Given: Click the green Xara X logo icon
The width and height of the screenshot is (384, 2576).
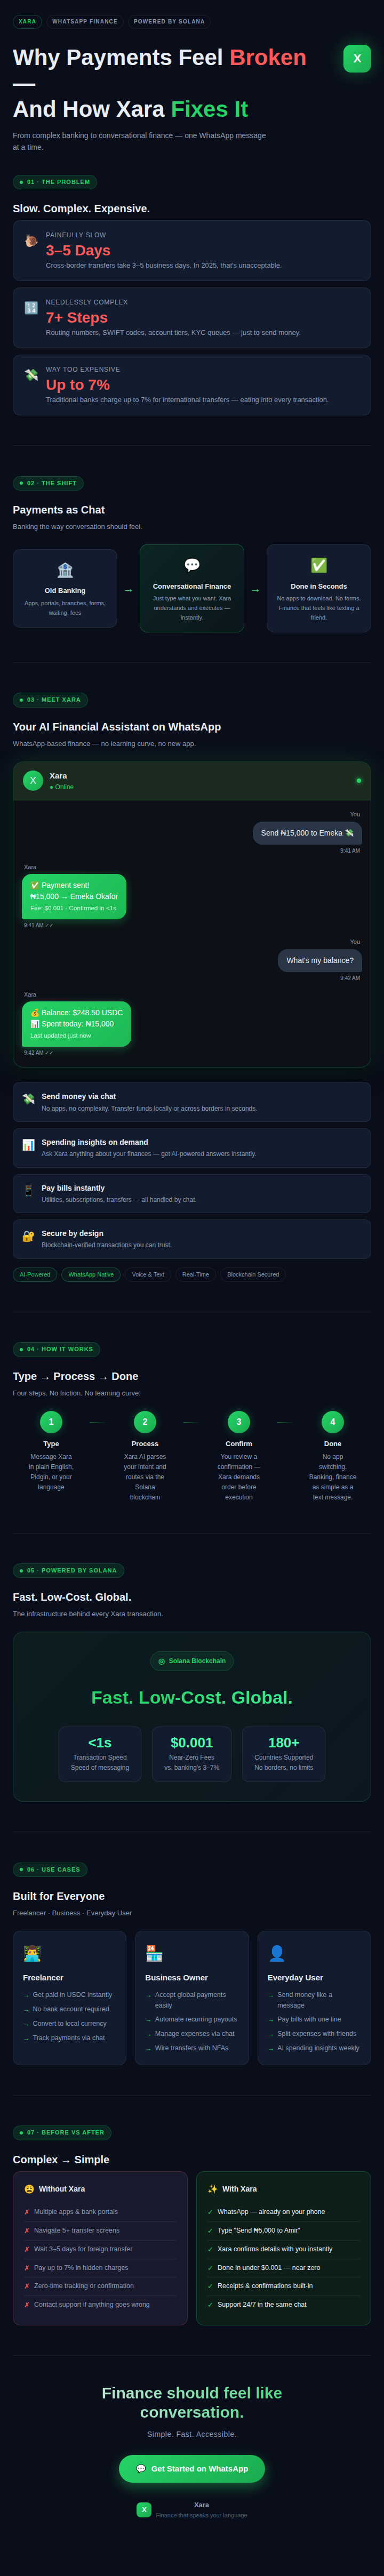Looking at the screenshot, I should pos(357,58).
